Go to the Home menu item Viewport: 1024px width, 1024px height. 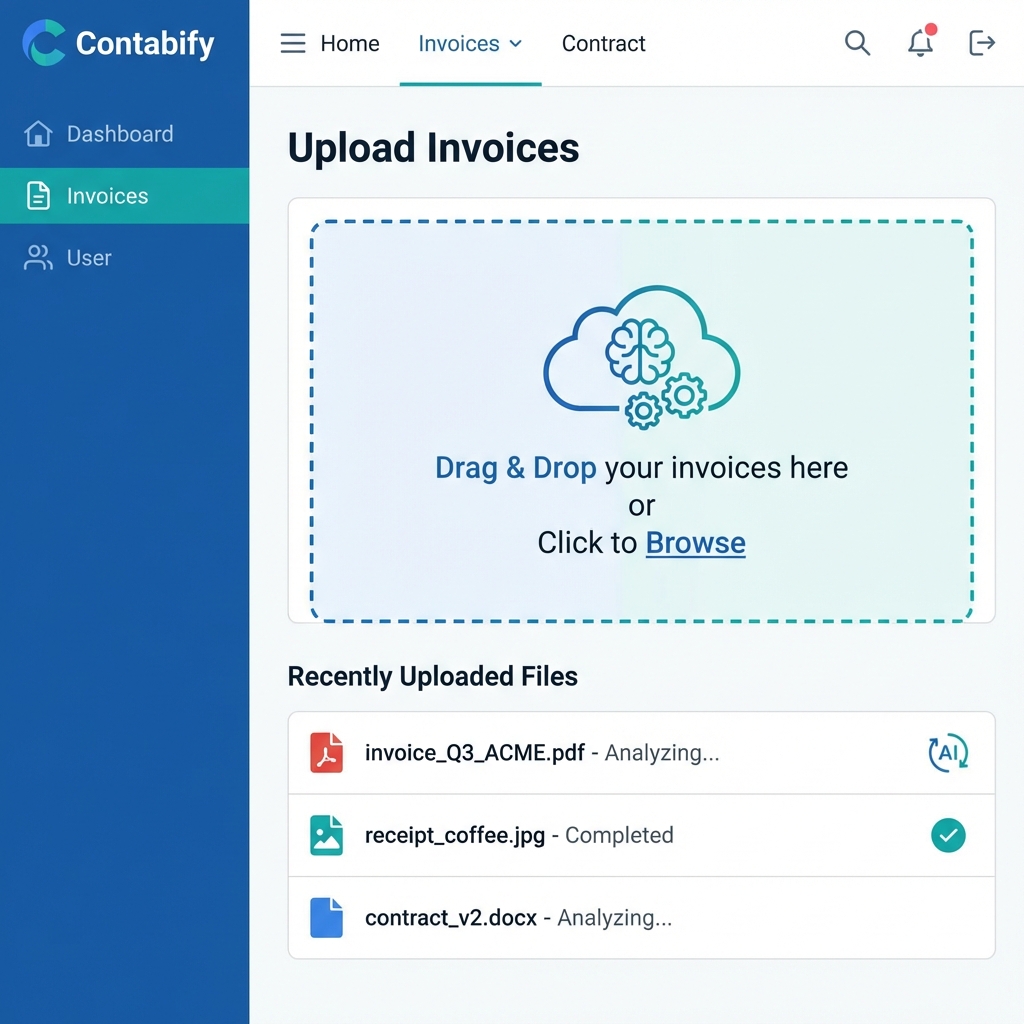(349, 44)
